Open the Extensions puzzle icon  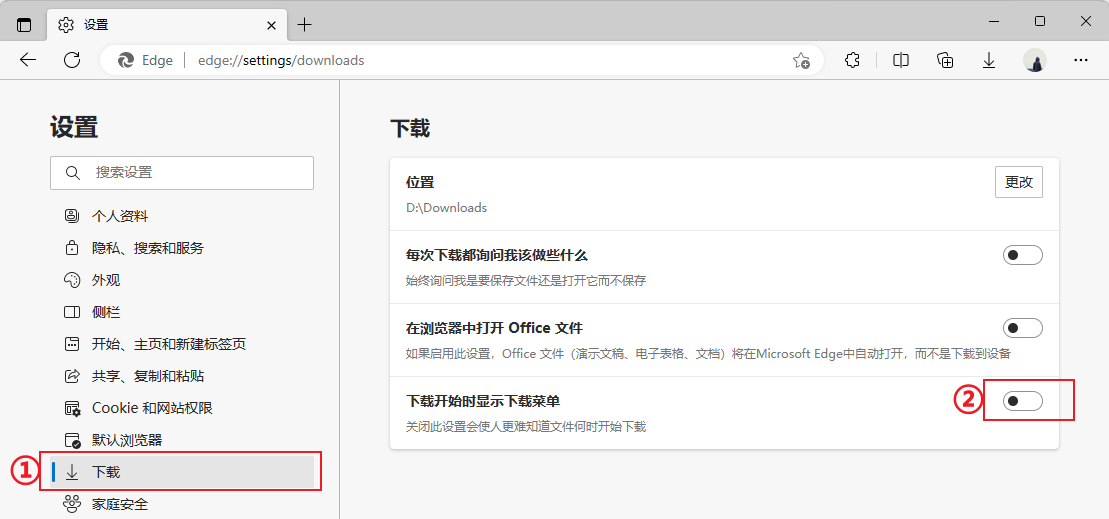852,60
